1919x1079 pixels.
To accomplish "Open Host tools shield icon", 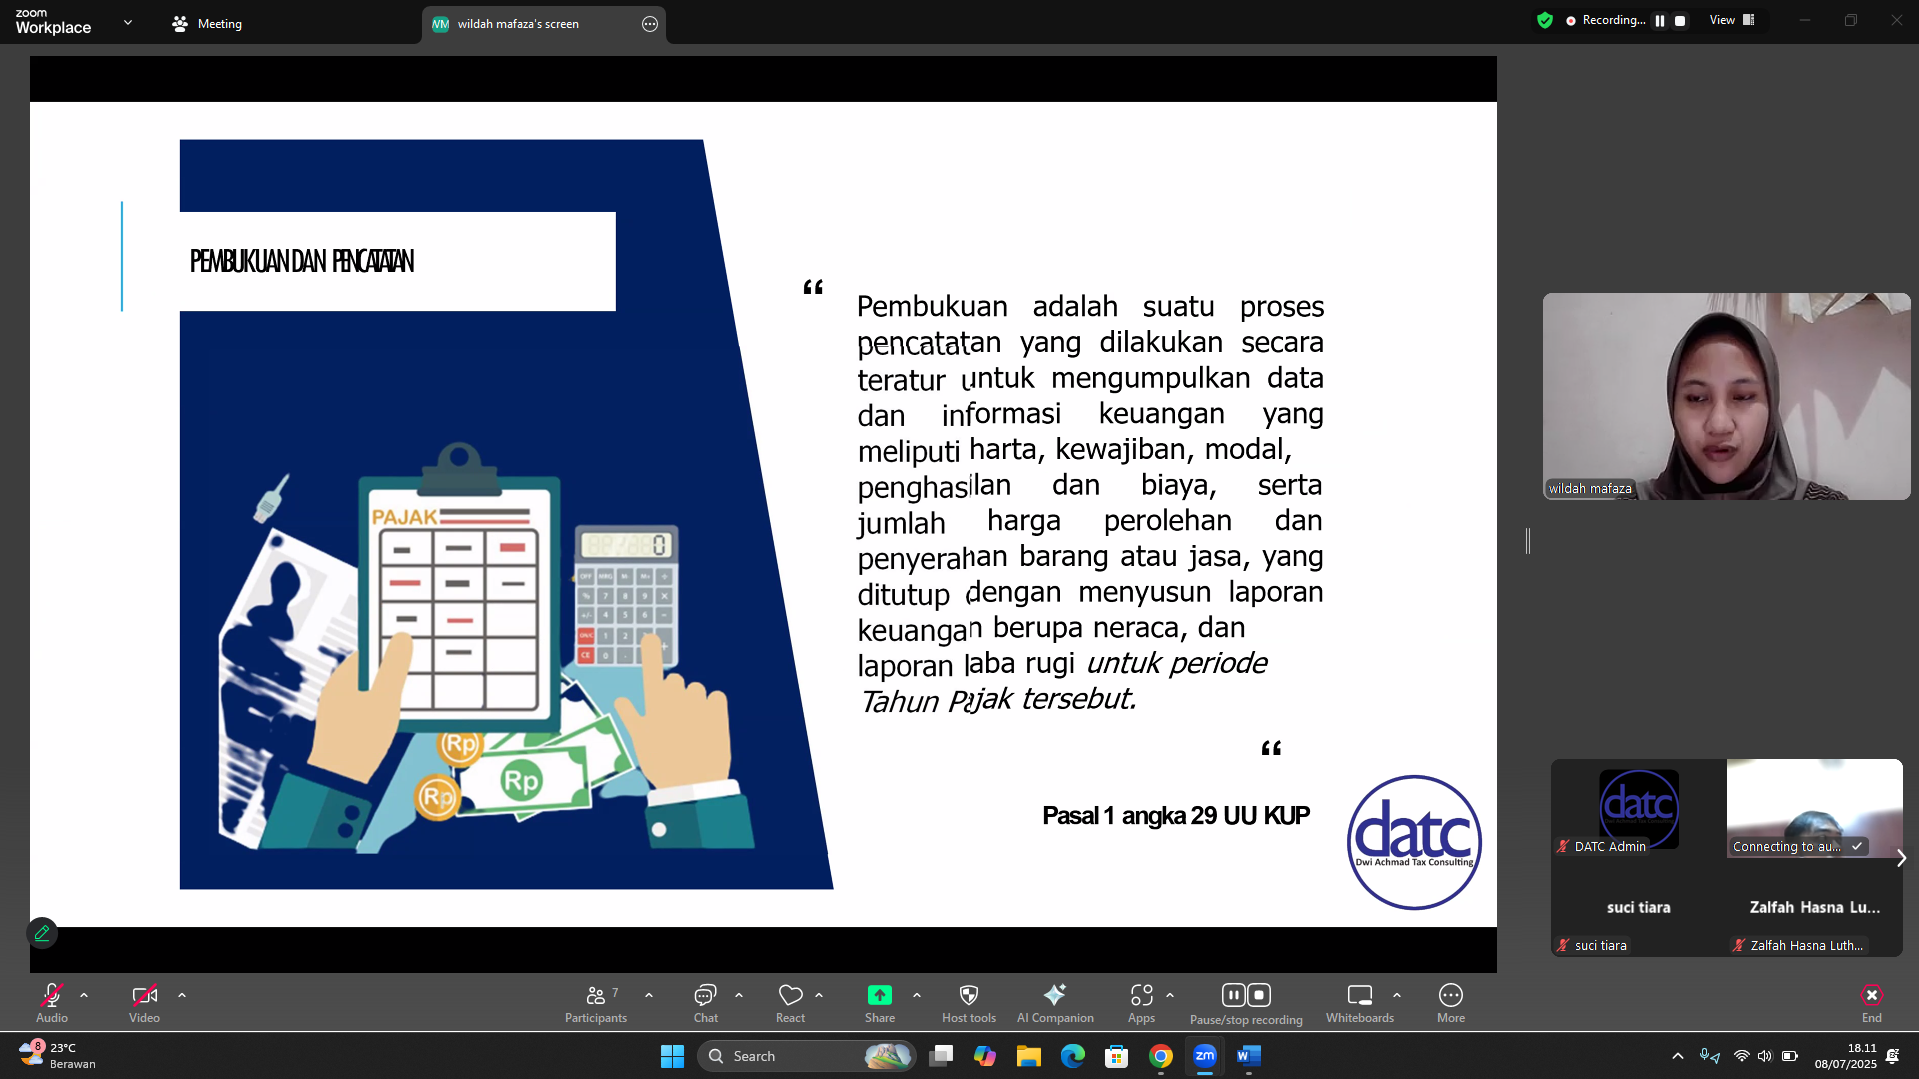I will point(968,995).
